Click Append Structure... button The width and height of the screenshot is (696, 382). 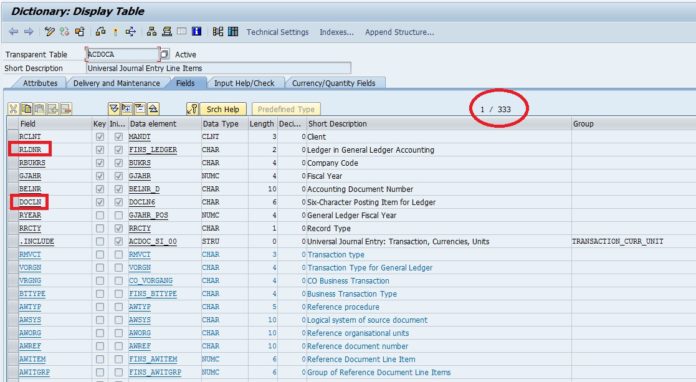tap(399, 32)
